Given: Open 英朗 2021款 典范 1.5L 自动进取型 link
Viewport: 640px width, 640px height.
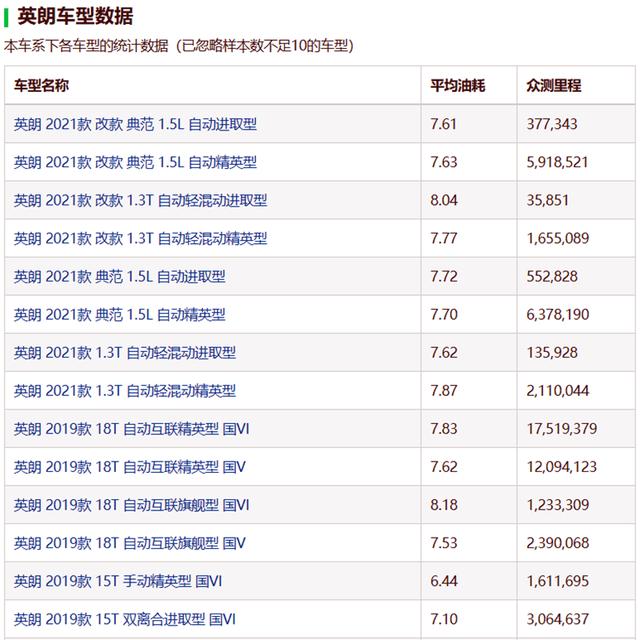Looking at the screenshot, I should [x=120, y=277].
